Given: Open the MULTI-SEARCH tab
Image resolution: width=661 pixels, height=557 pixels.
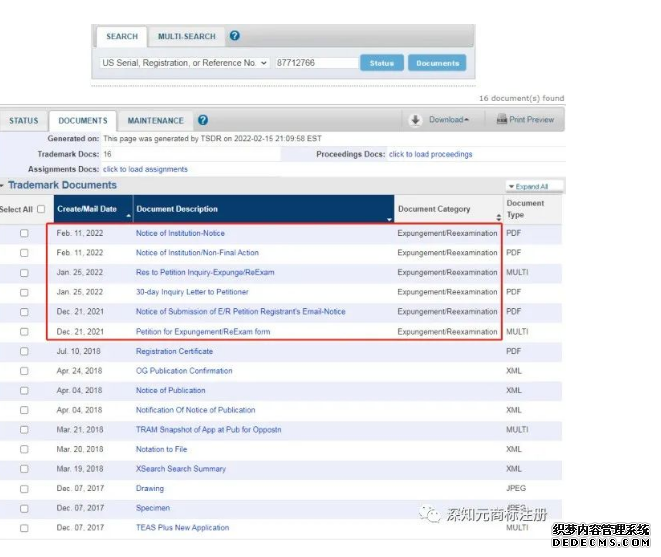Looking at the screenshot, I should tap(186, 37).
